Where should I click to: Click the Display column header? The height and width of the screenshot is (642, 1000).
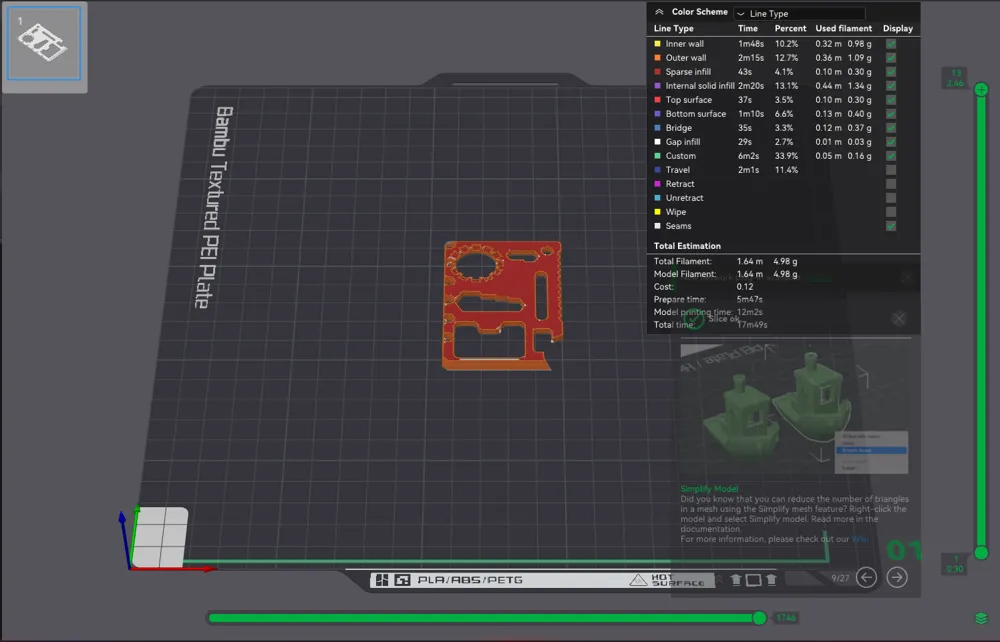tap(897, 29)
